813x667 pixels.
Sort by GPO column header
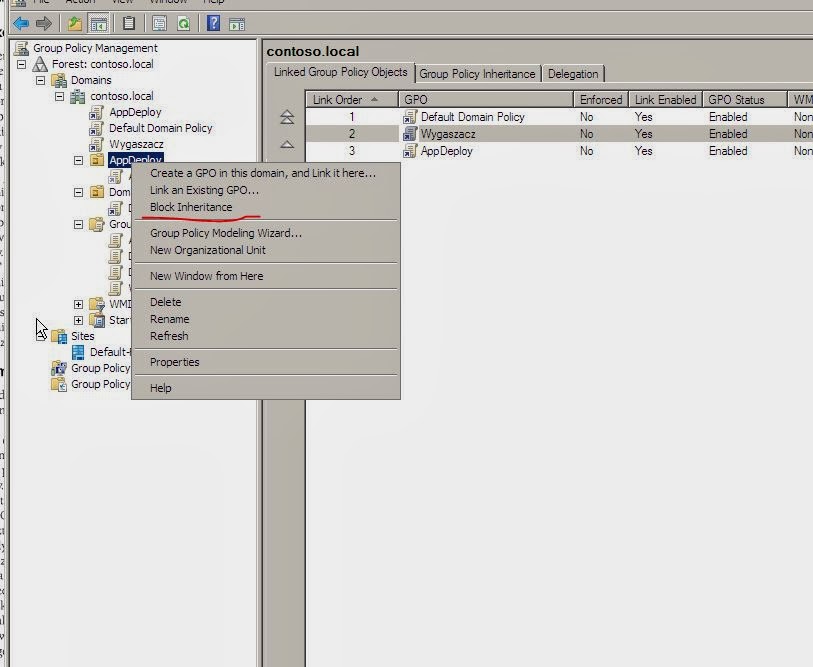(486, 100)
